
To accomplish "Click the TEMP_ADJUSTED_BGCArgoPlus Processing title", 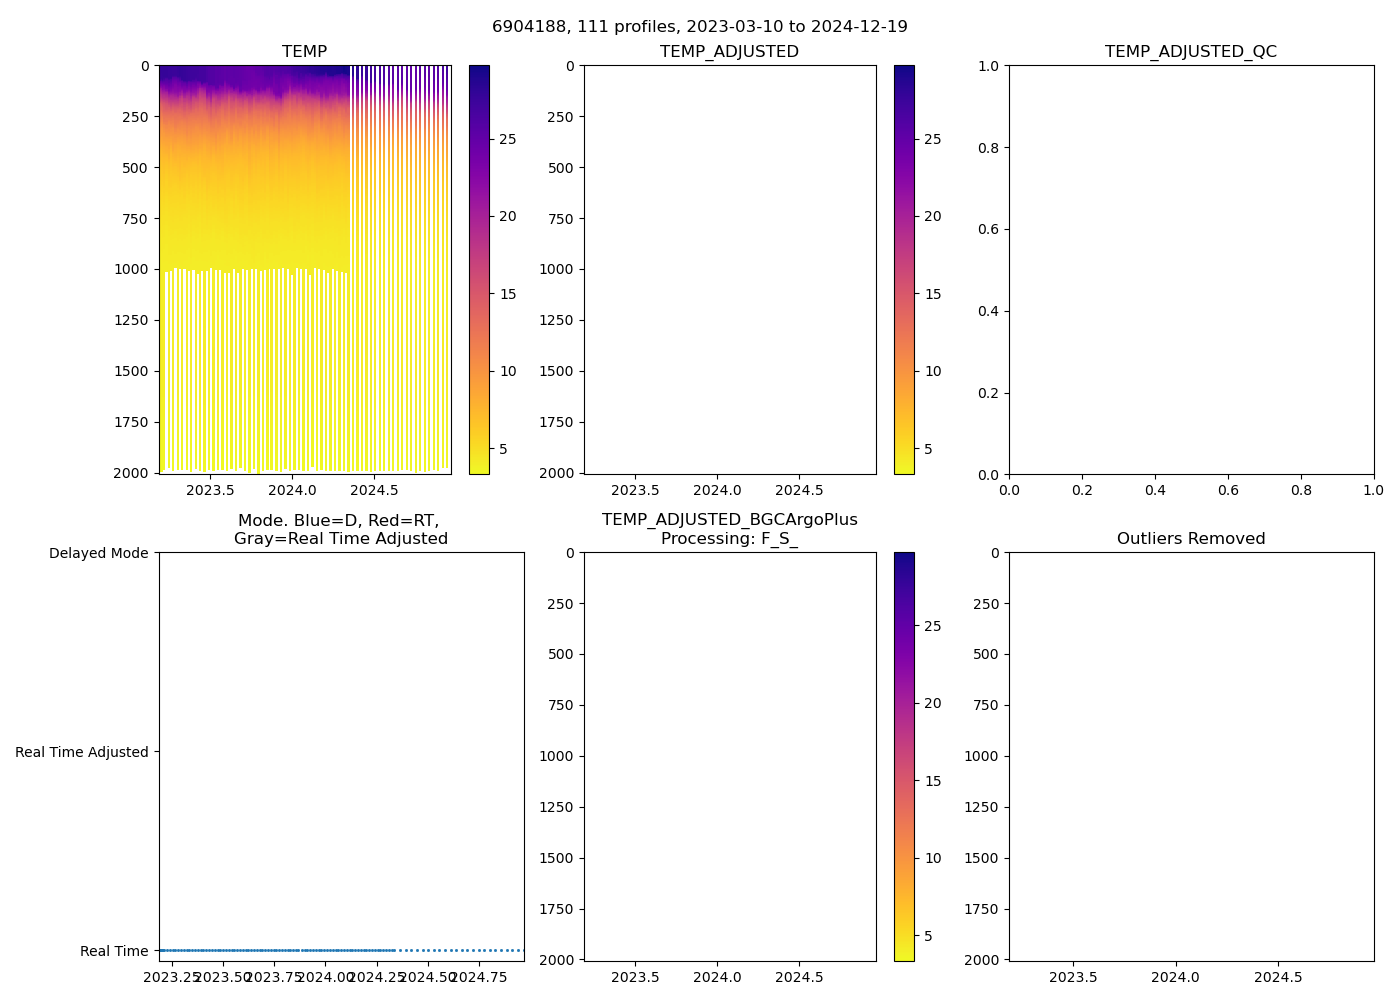I will coord(729,530).
